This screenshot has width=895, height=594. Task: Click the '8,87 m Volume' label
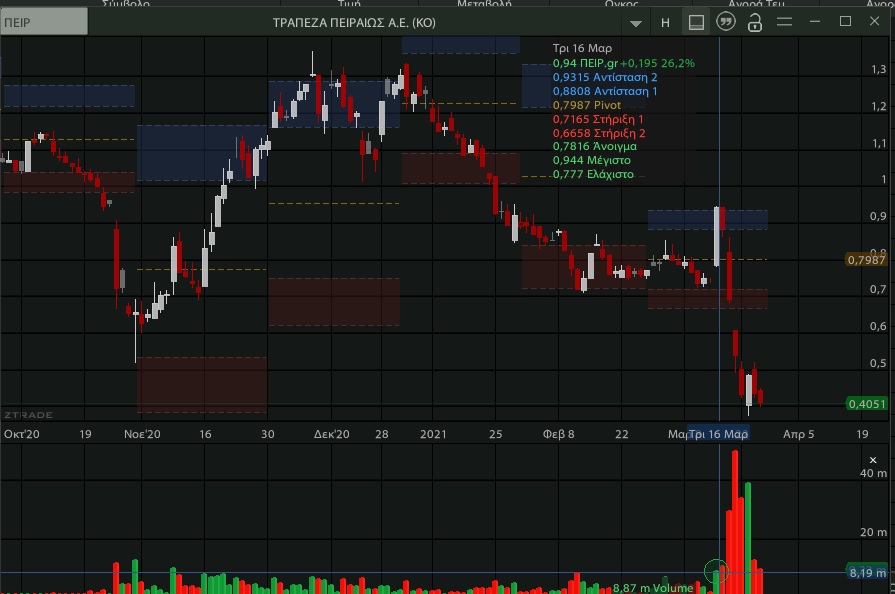[x=653, y=588]
